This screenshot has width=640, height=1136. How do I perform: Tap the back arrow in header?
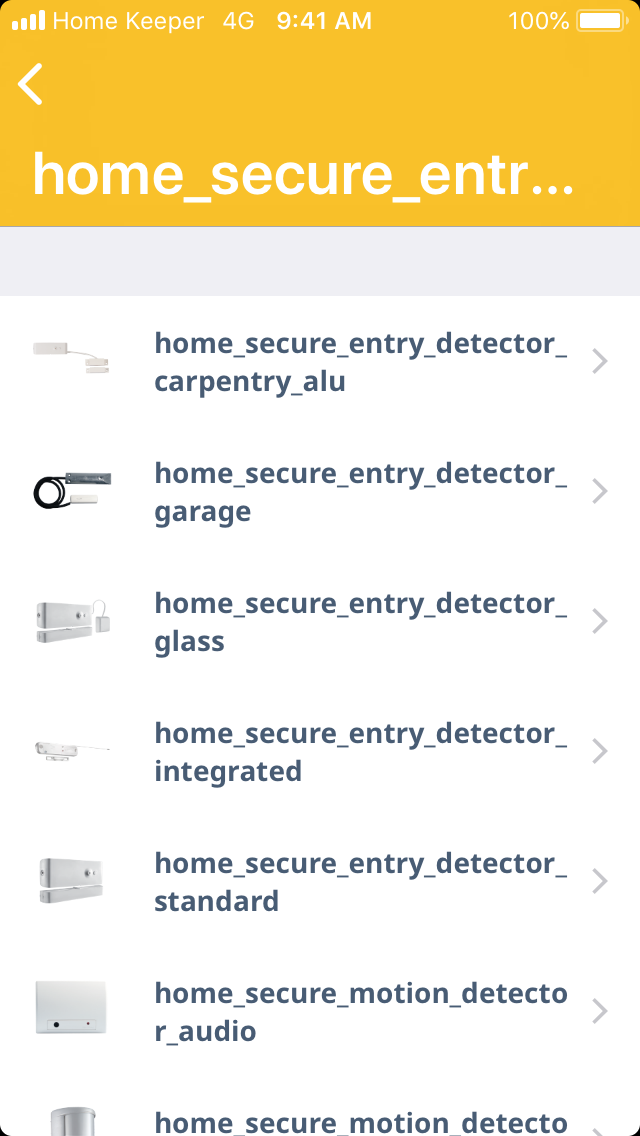pos(31,84)
